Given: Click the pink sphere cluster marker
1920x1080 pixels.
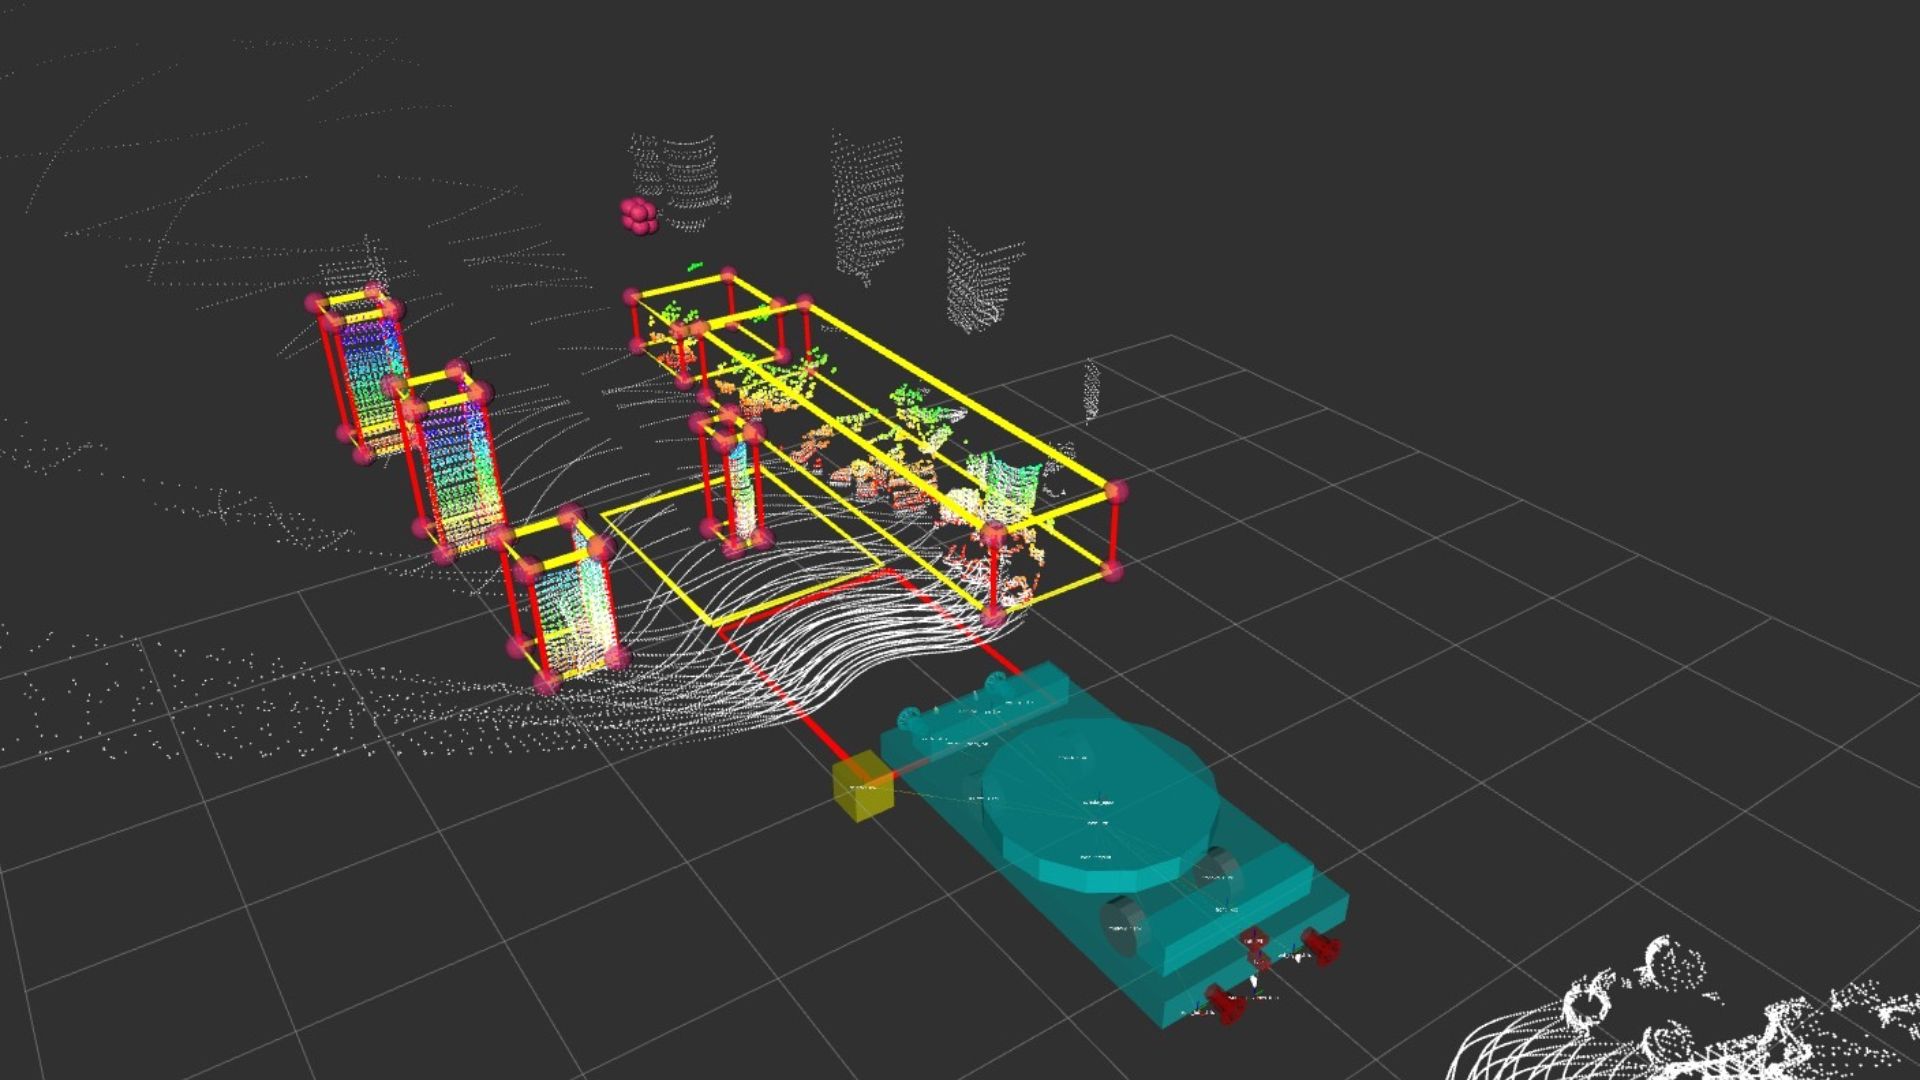Looking at the screenshot, I should coord(637,216).
